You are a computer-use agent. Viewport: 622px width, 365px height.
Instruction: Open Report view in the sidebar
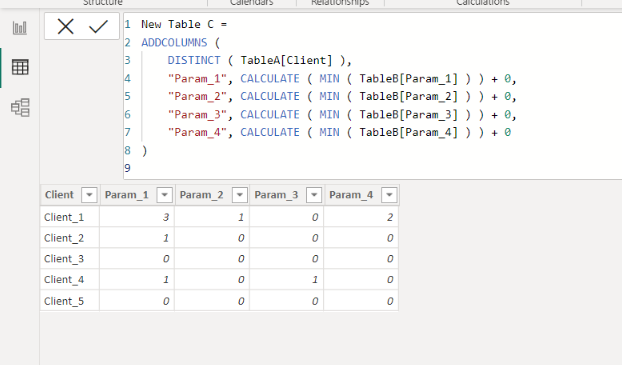click(x=20, y=28)
